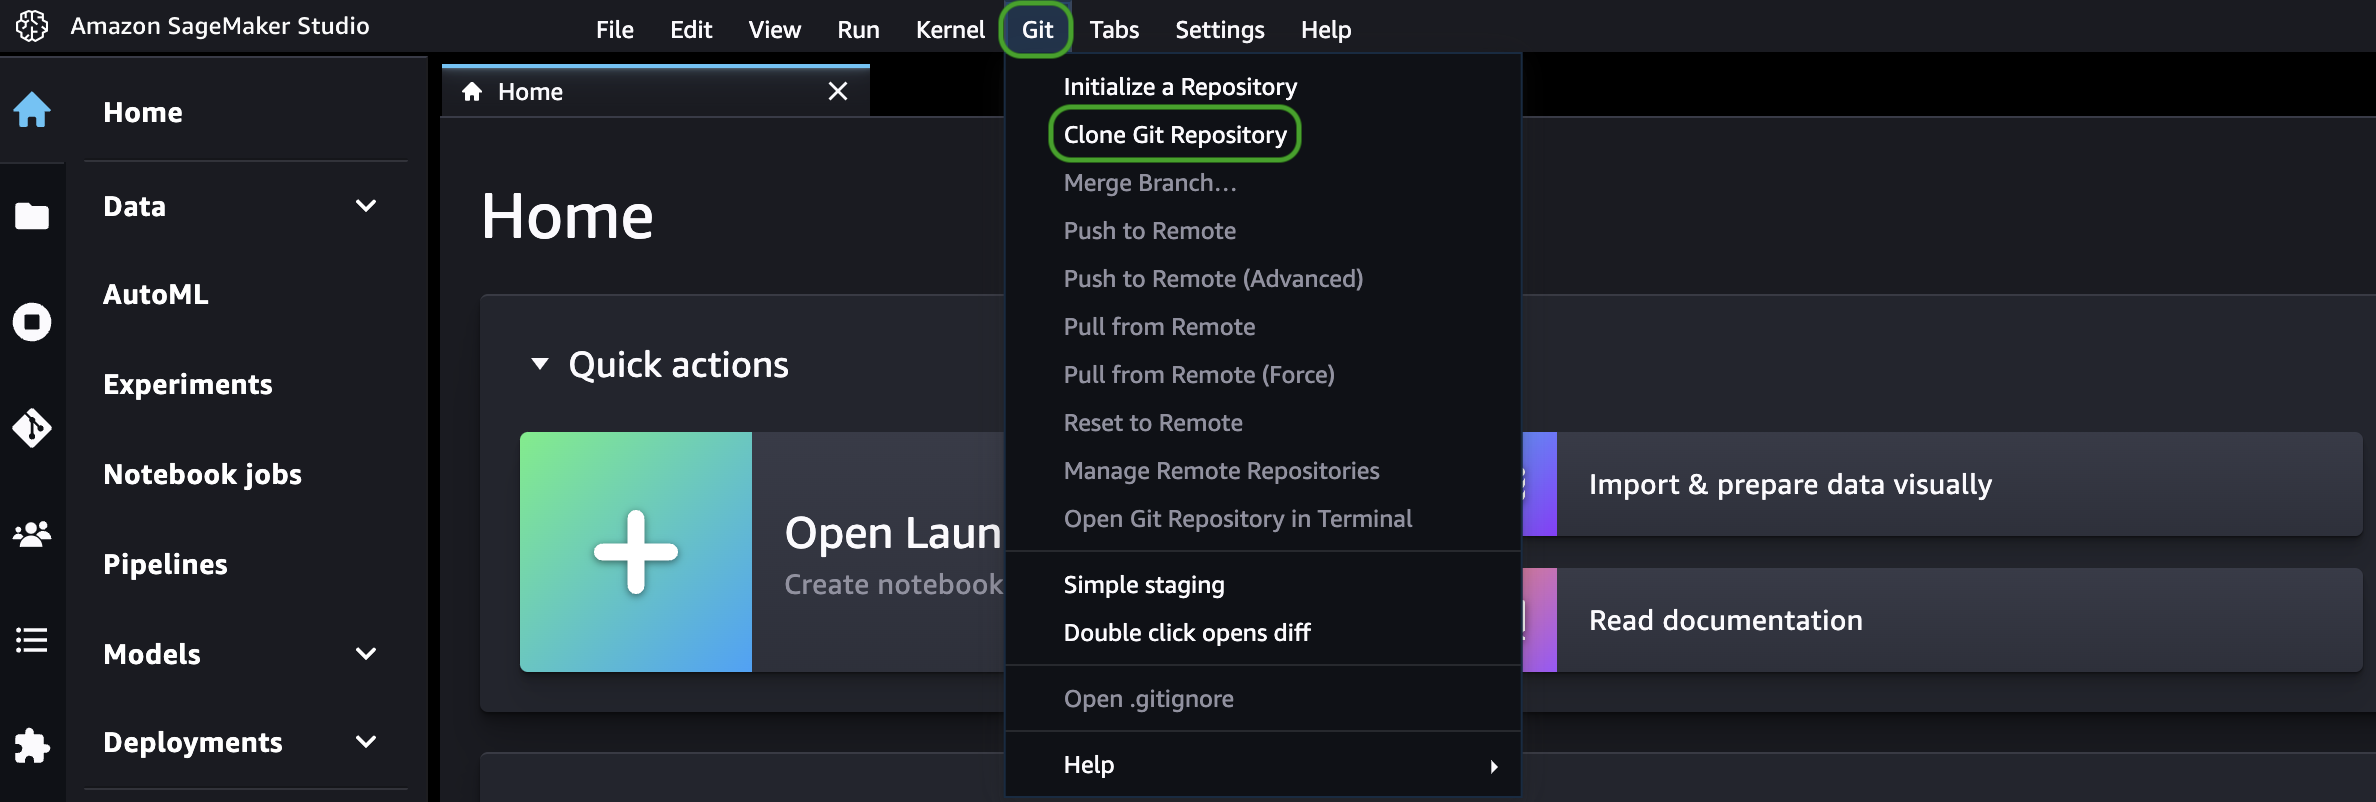Close the Git menu
The width and height of the screenshot is (2376, 802).
tap(1037, 30)
